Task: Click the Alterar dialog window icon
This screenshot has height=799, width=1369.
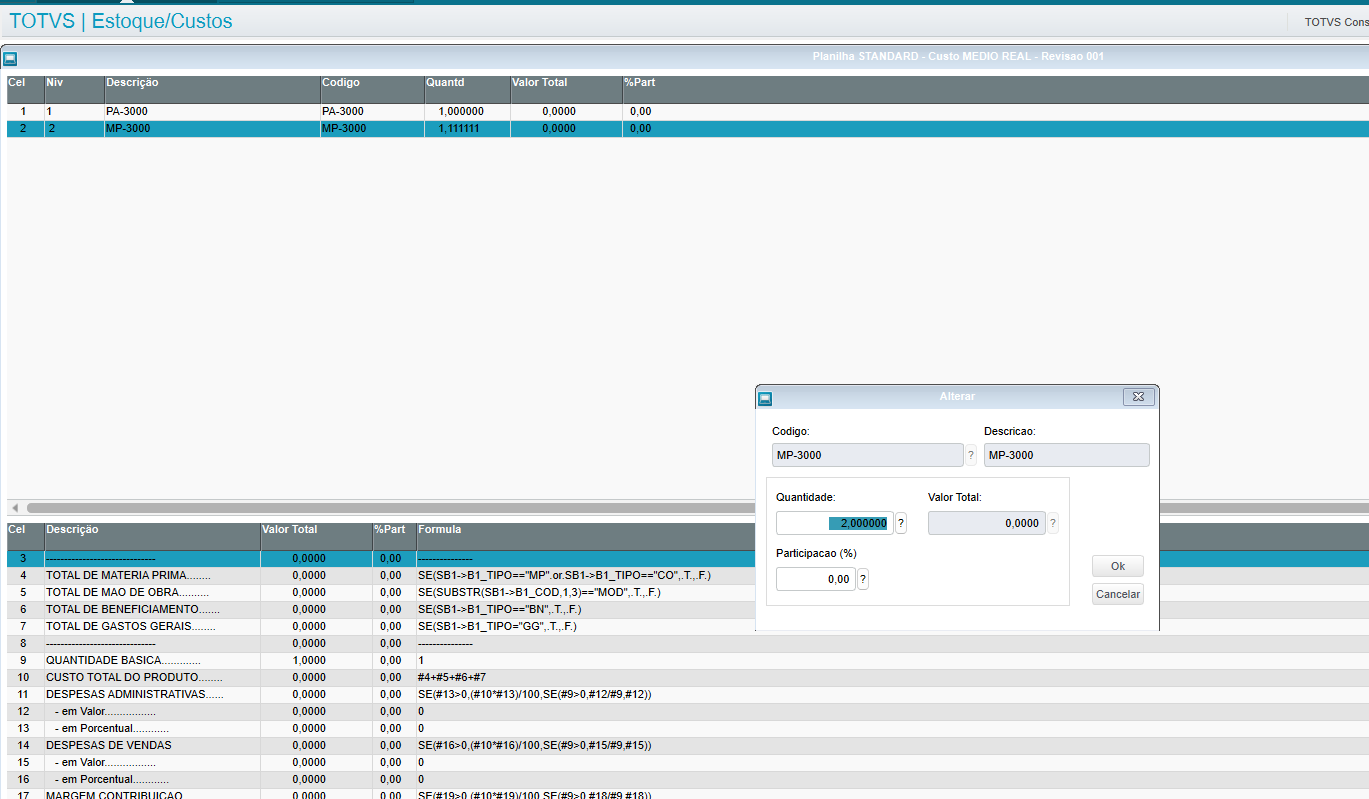Action: [x=765, y=398]
